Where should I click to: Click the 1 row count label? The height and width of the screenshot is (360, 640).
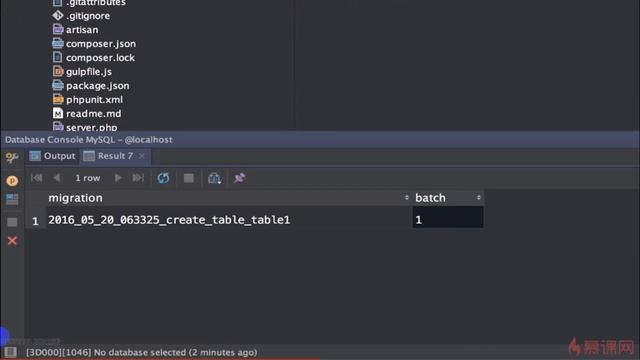tap(87, 178)
